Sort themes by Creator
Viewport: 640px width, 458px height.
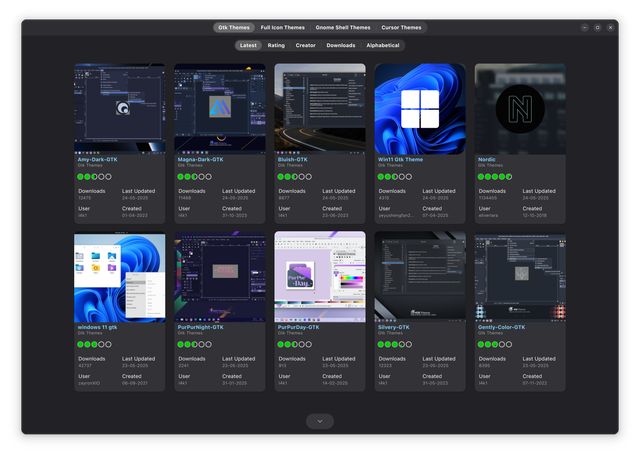(305, 45)
